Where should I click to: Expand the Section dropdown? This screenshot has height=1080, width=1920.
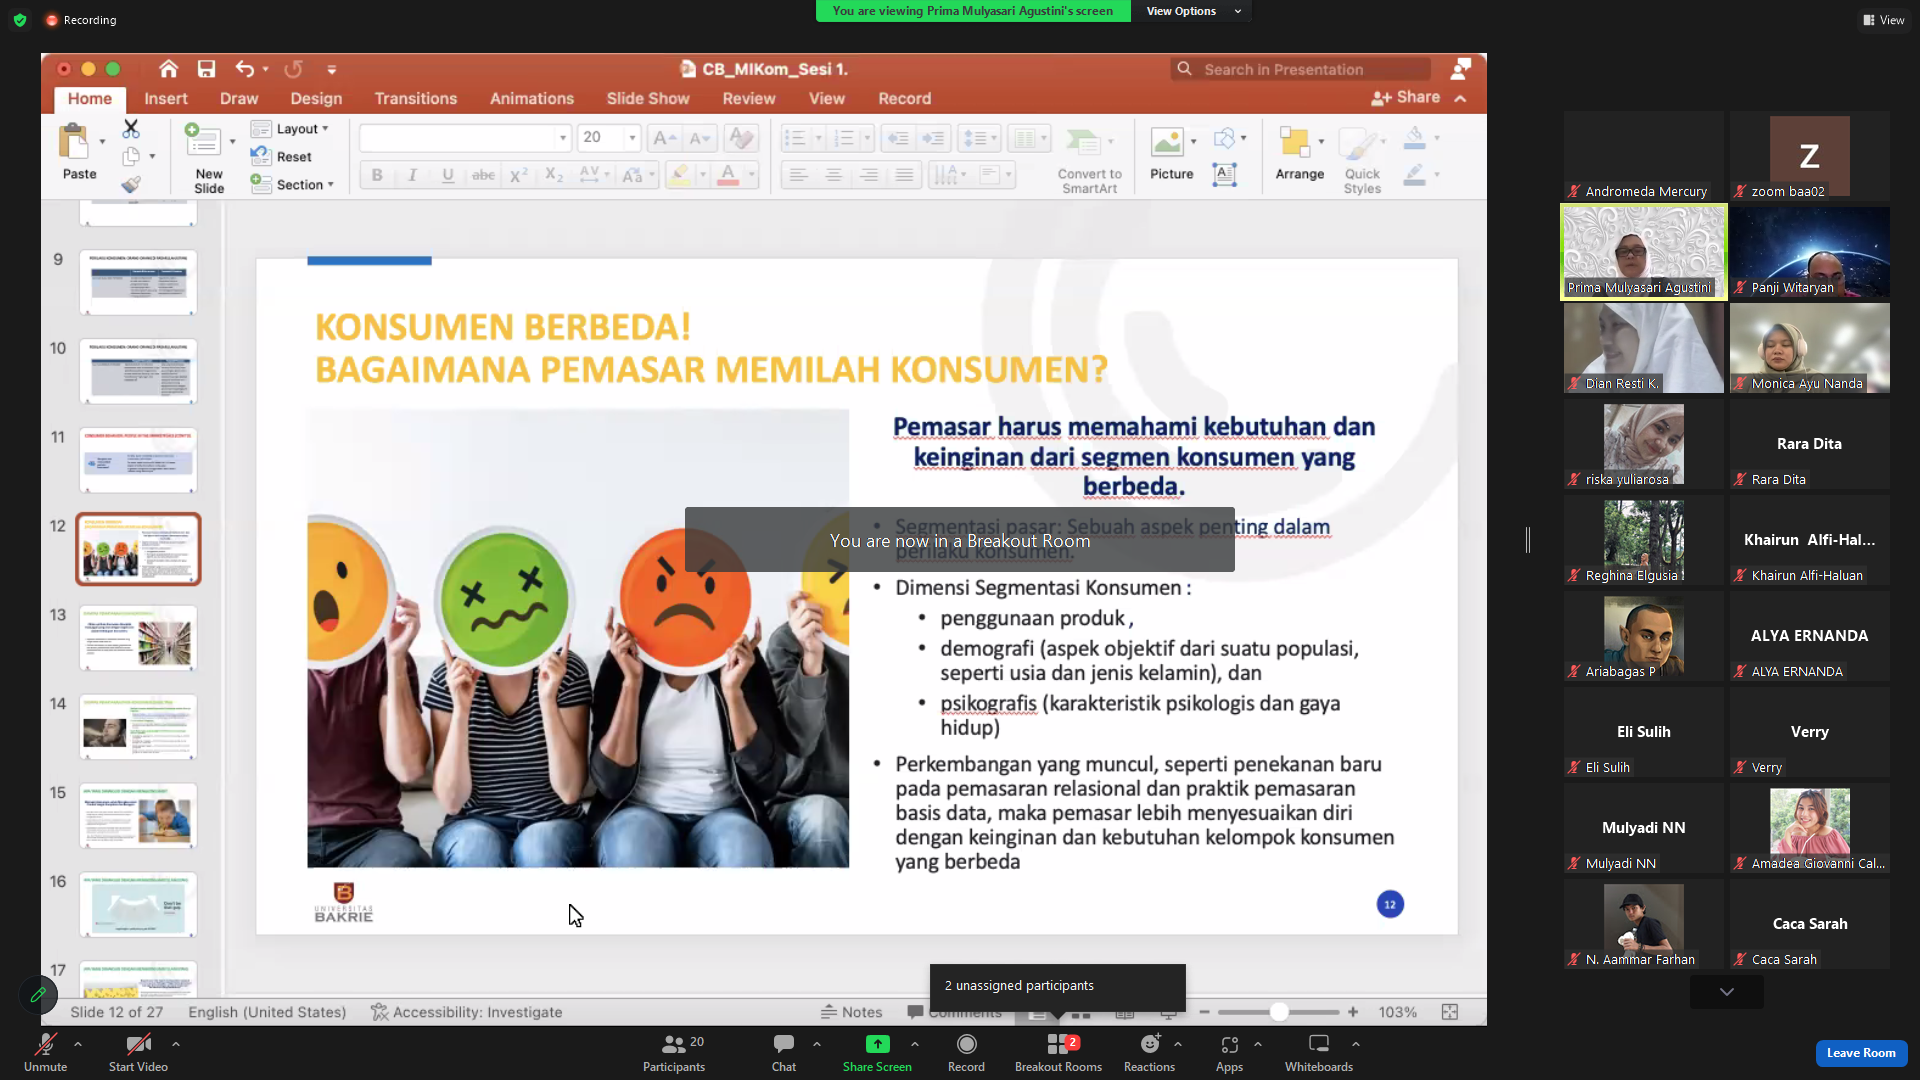[292, 185]
